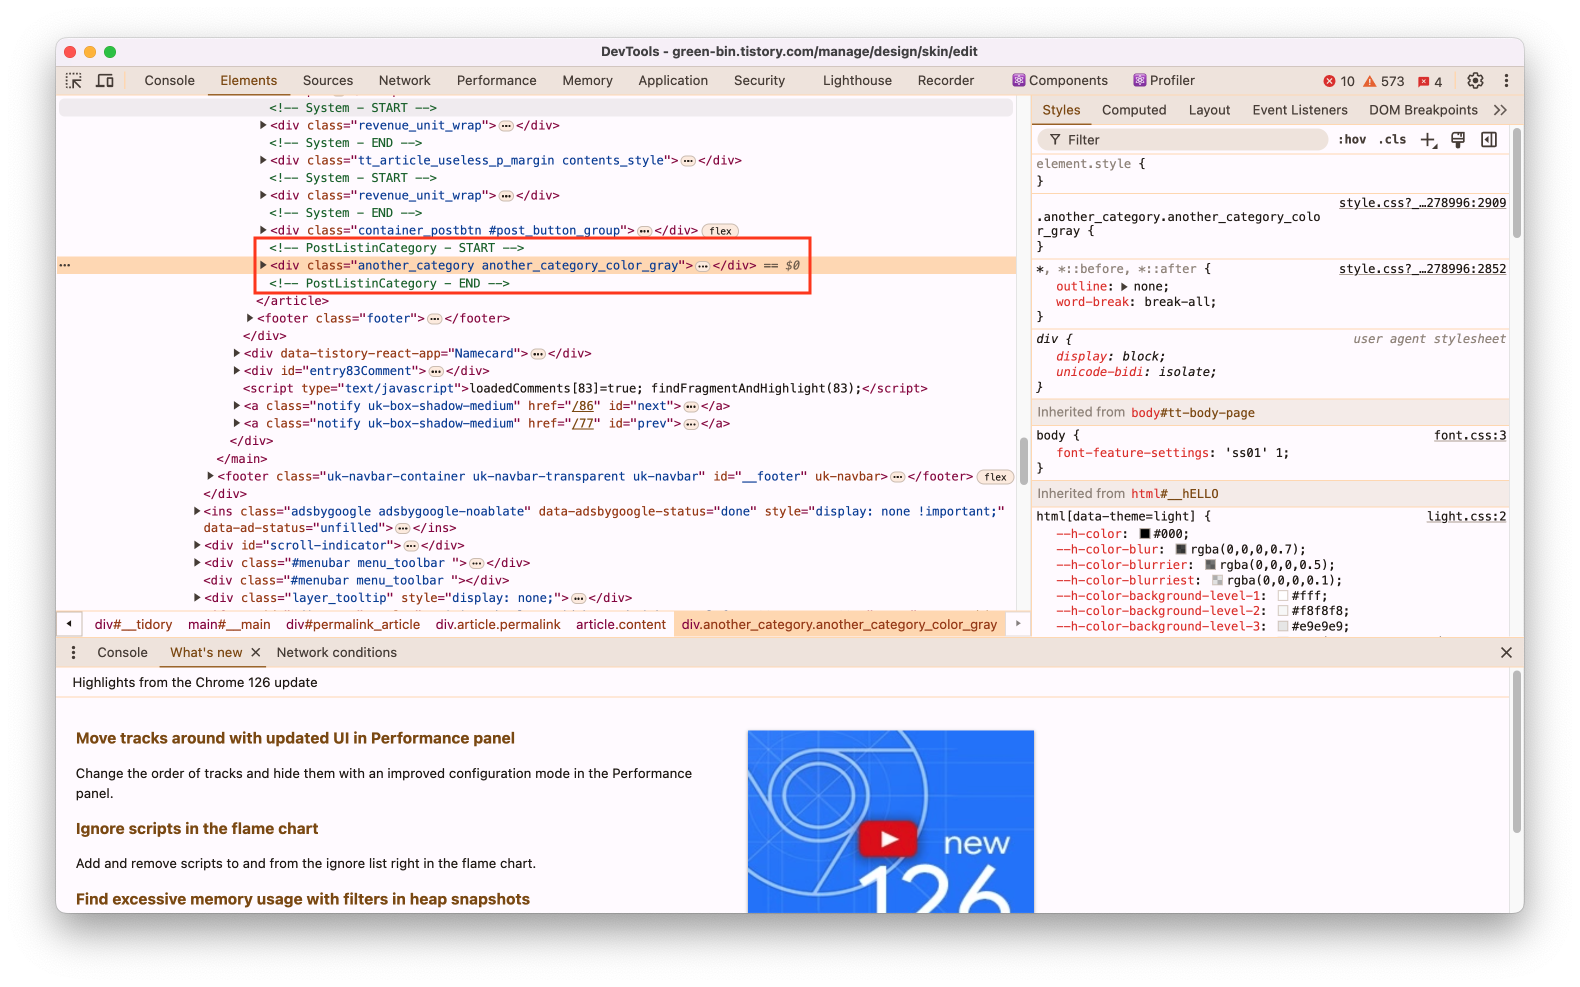Open DevTools settings gear
Screen dimensions: 1580x987
pyautogui.click(x=1475, y=81)
